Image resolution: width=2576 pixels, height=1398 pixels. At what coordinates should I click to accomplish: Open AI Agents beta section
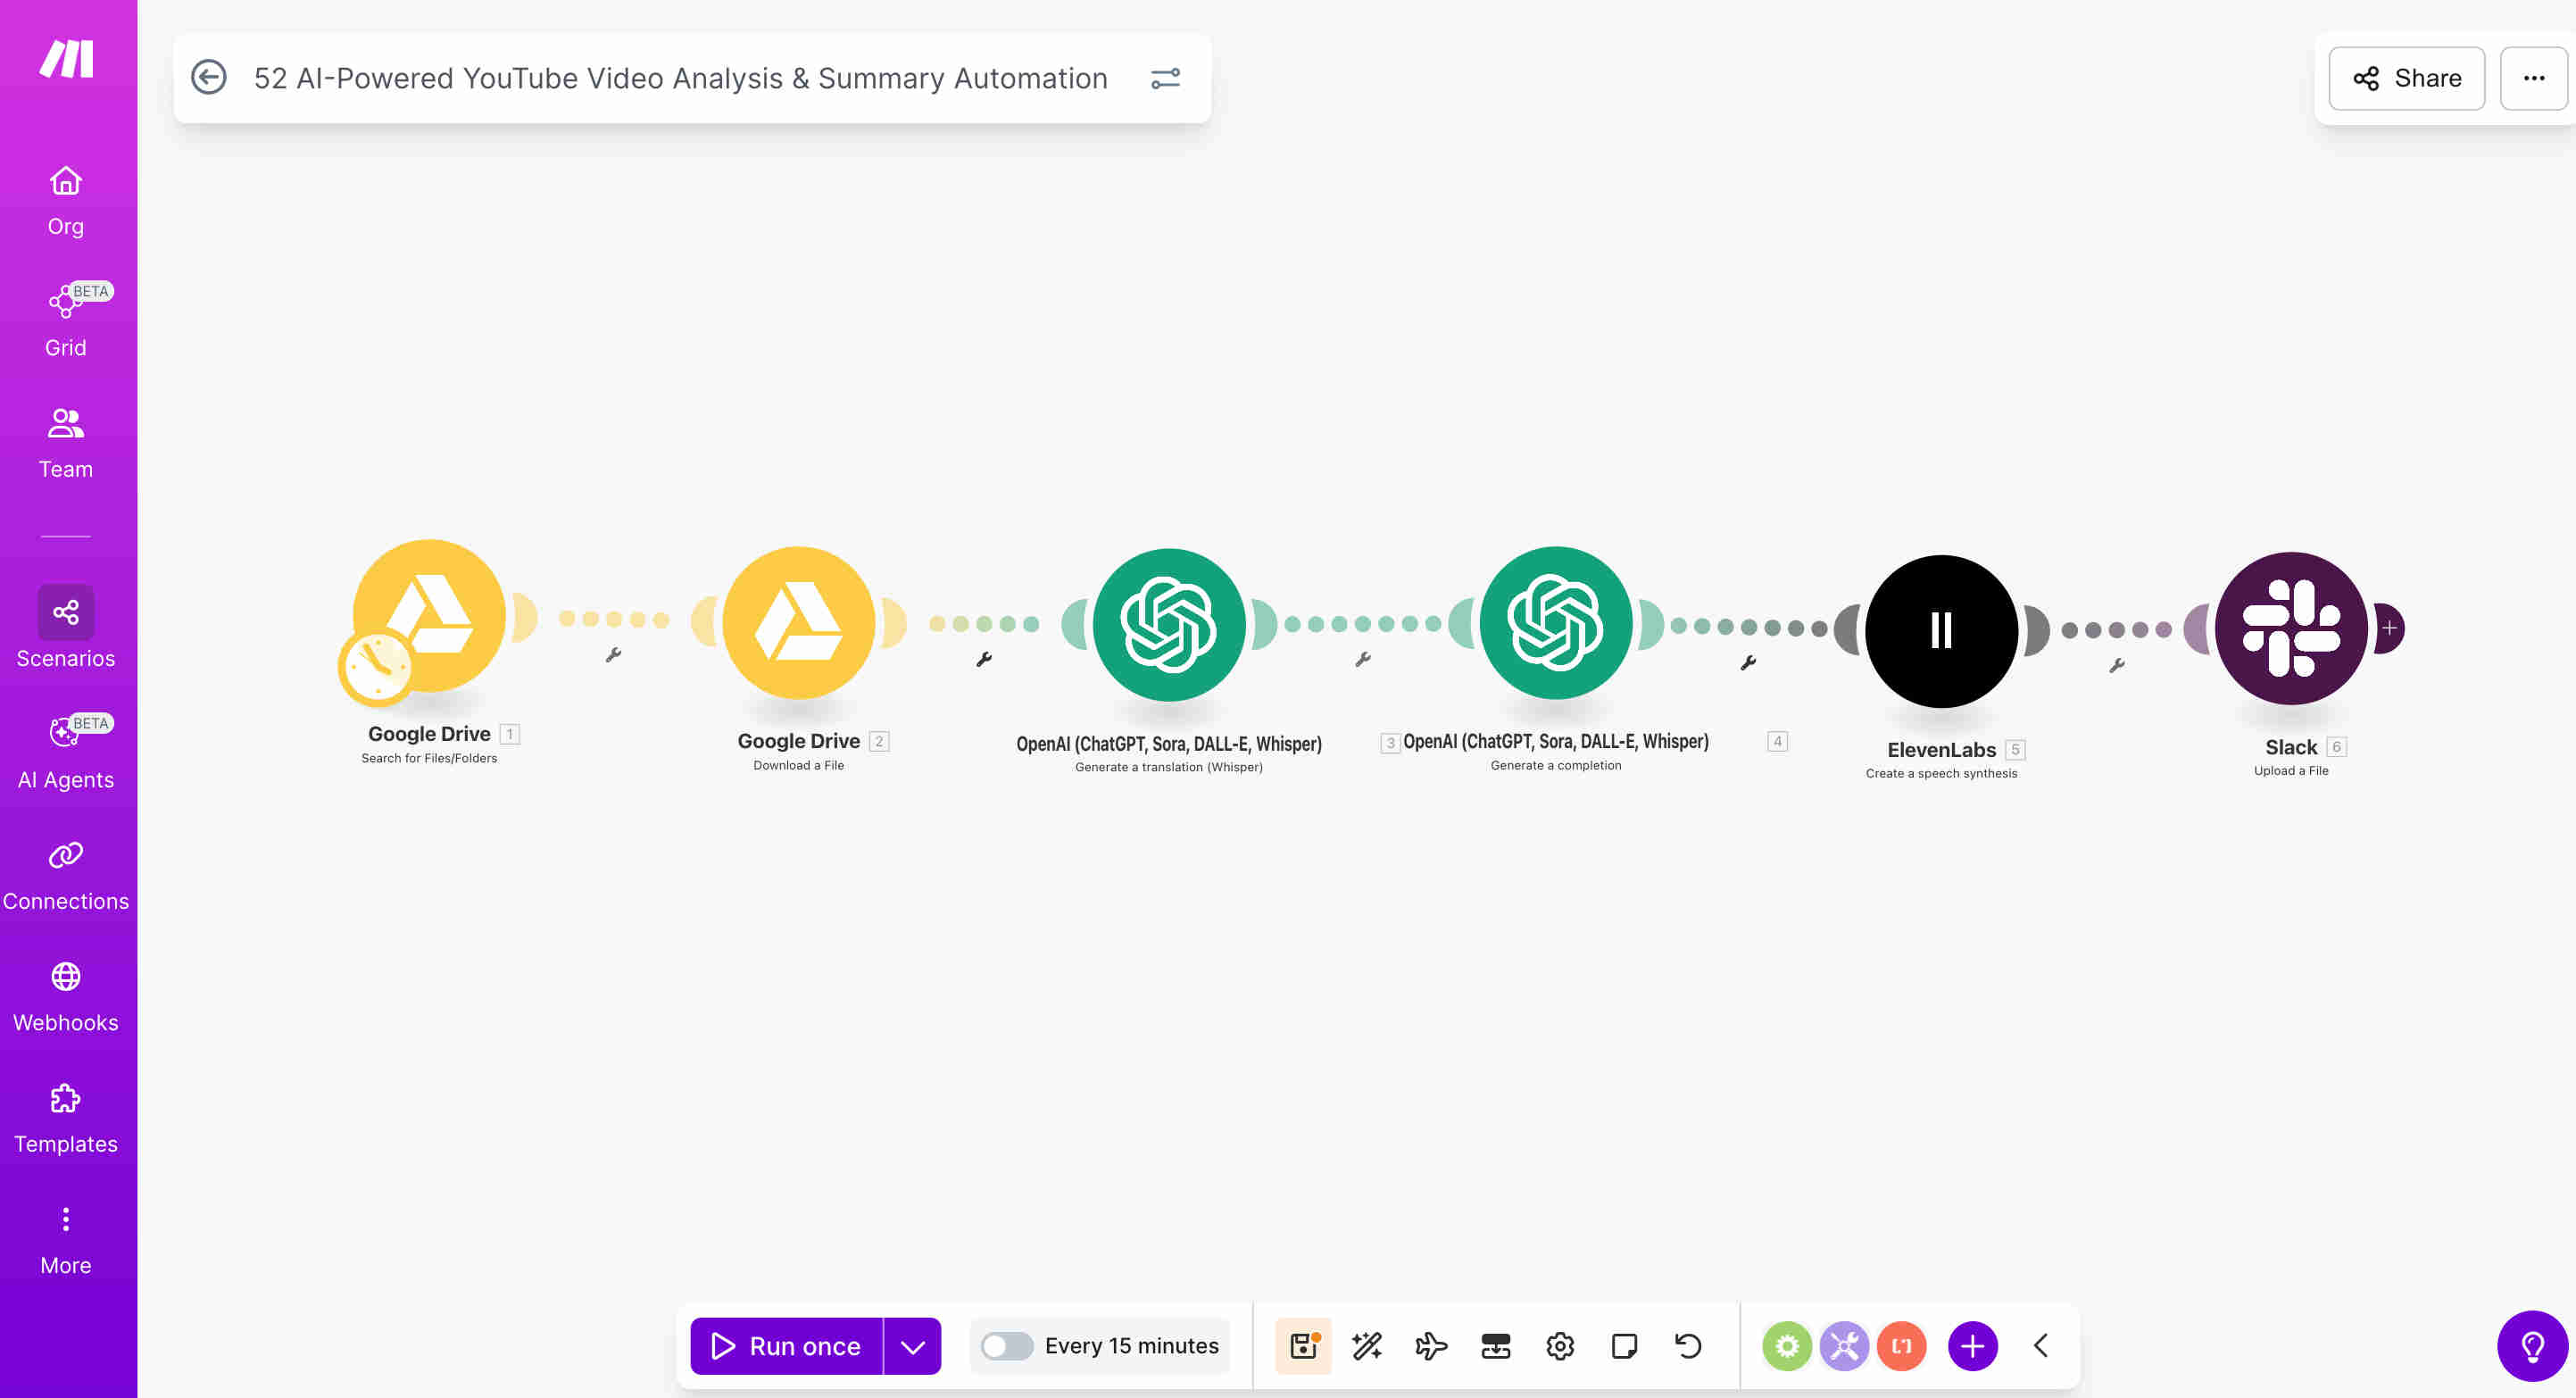point(66,752)
